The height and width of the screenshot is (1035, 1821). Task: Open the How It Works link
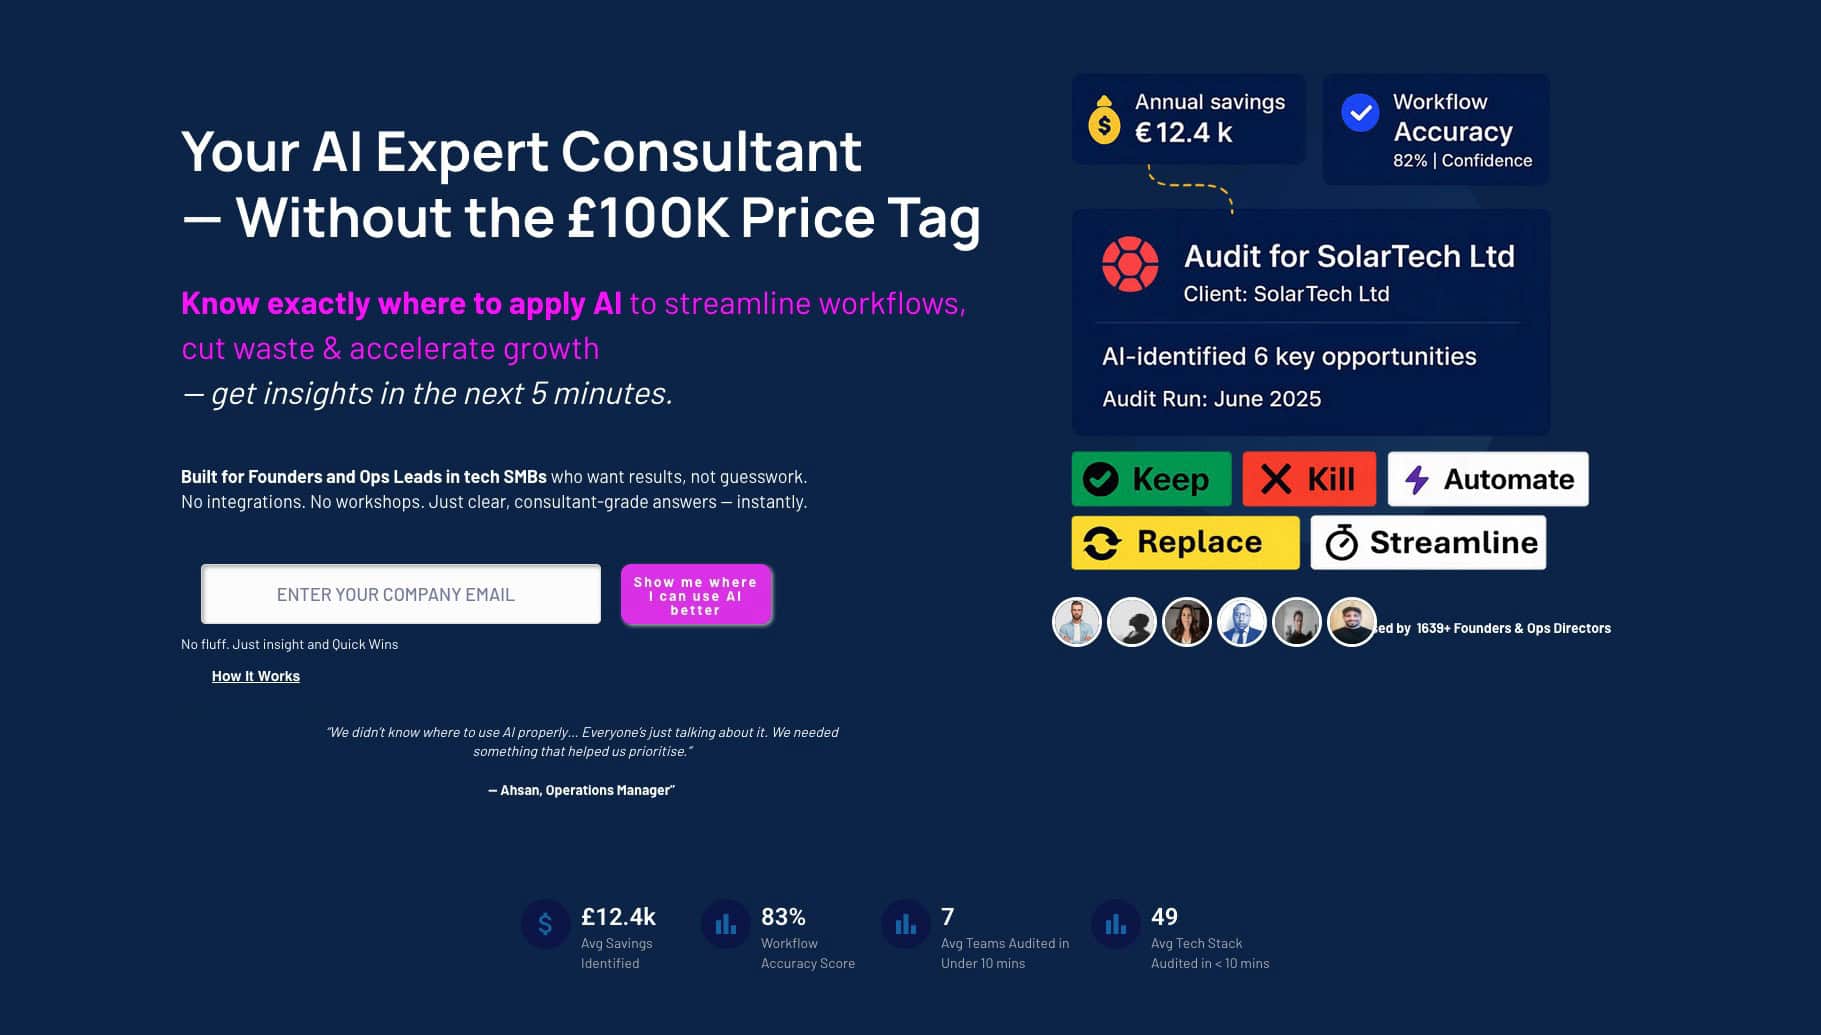click(256, 676)
